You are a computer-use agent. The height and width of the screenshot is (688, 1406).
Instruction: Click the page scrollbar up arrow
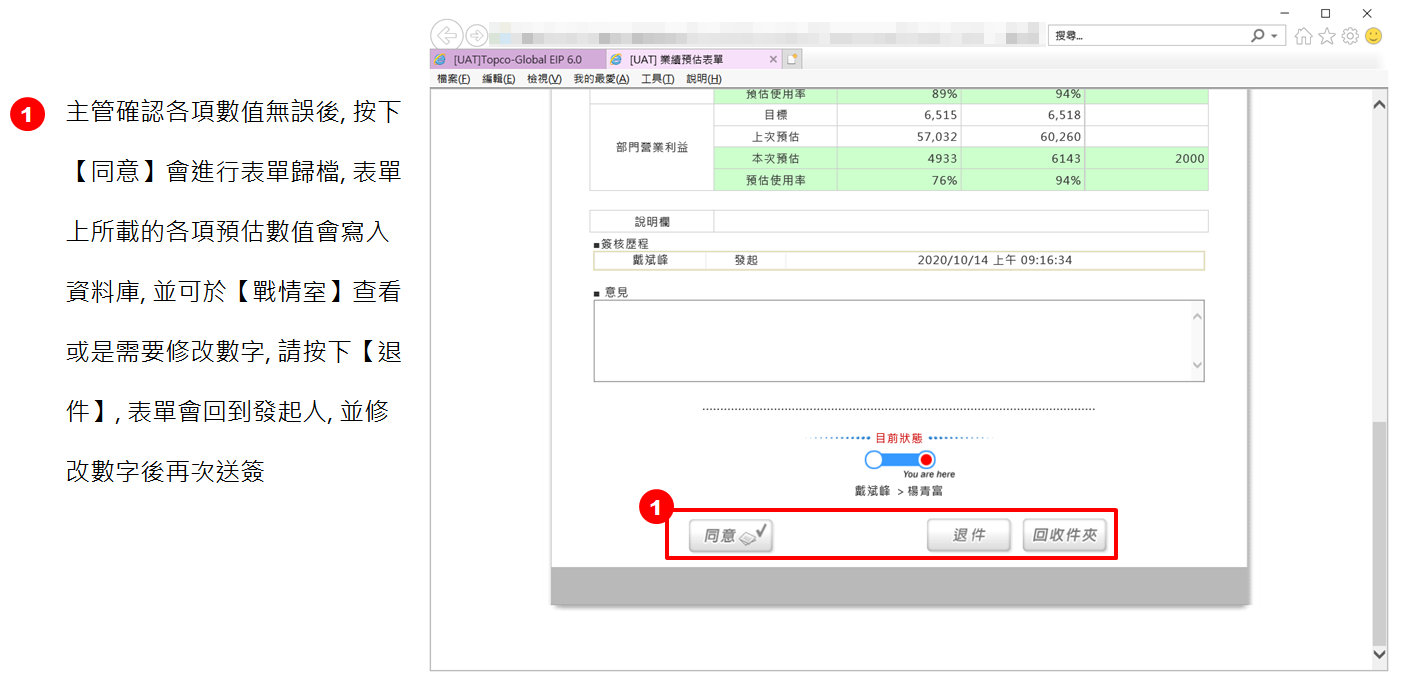1379,104
